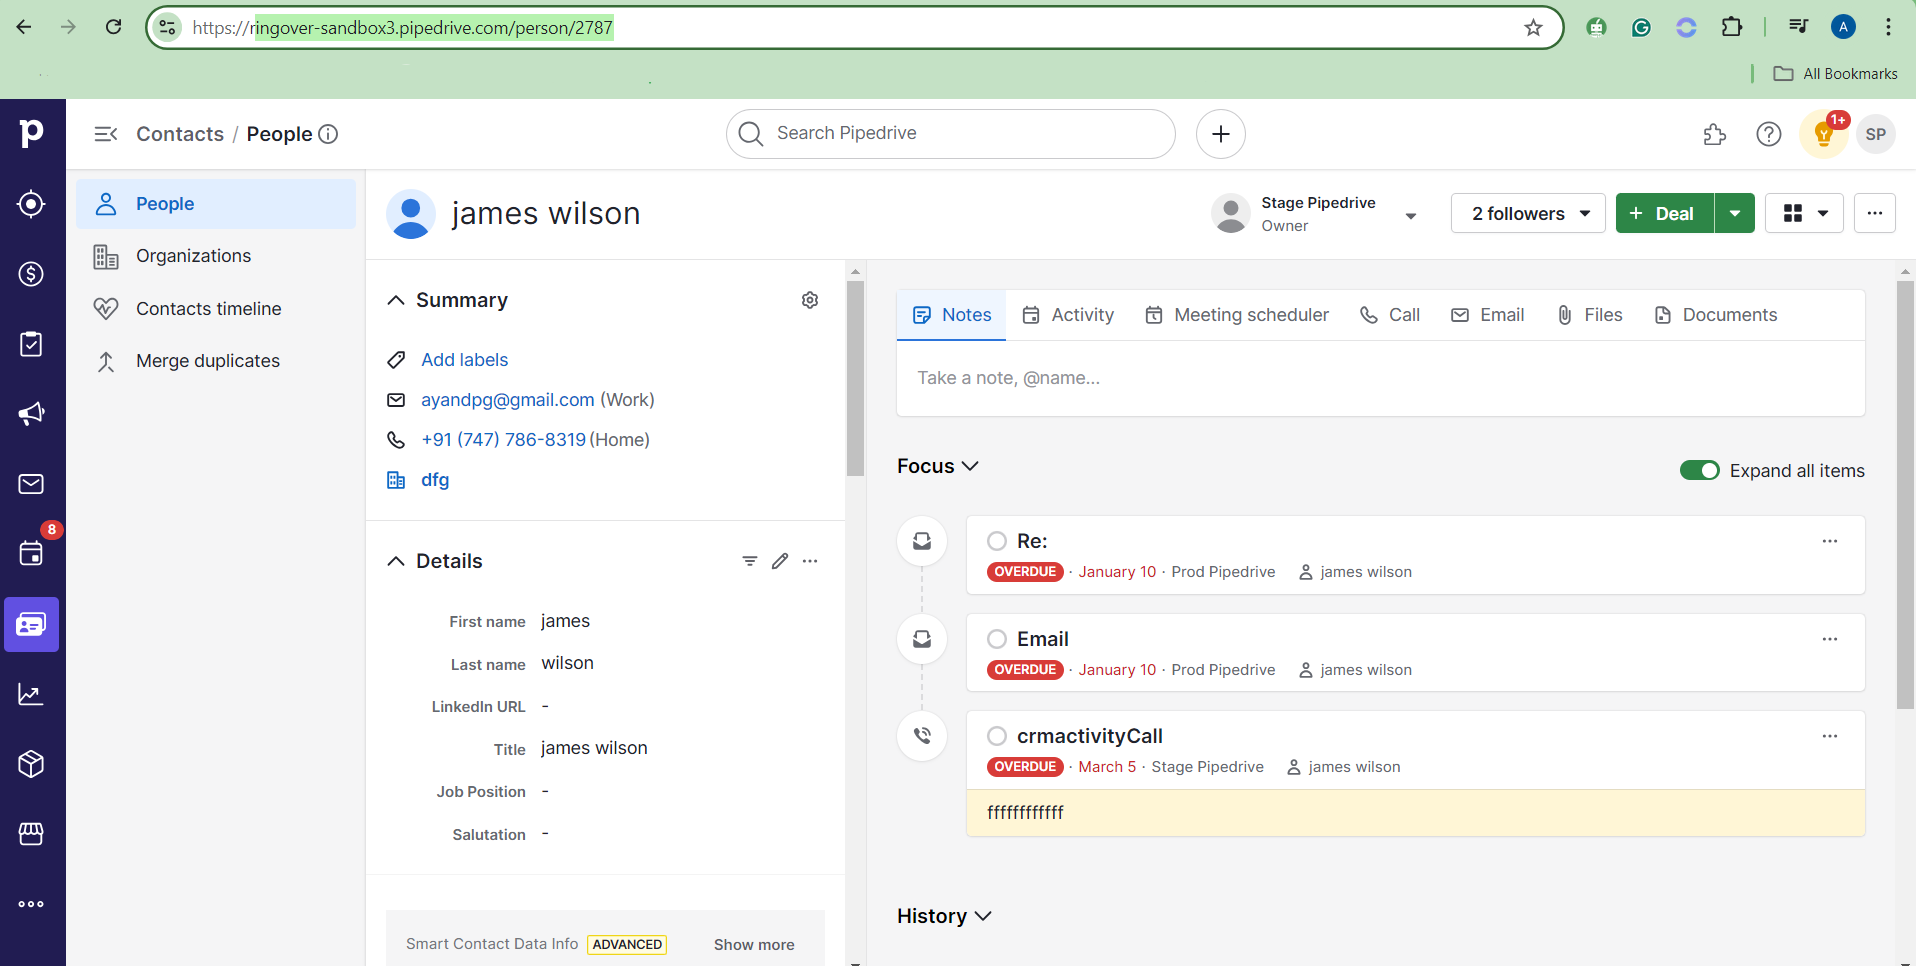Open layout view switcher dropdown
Screen dimensions: 1916x966
tap(1804, 213)
